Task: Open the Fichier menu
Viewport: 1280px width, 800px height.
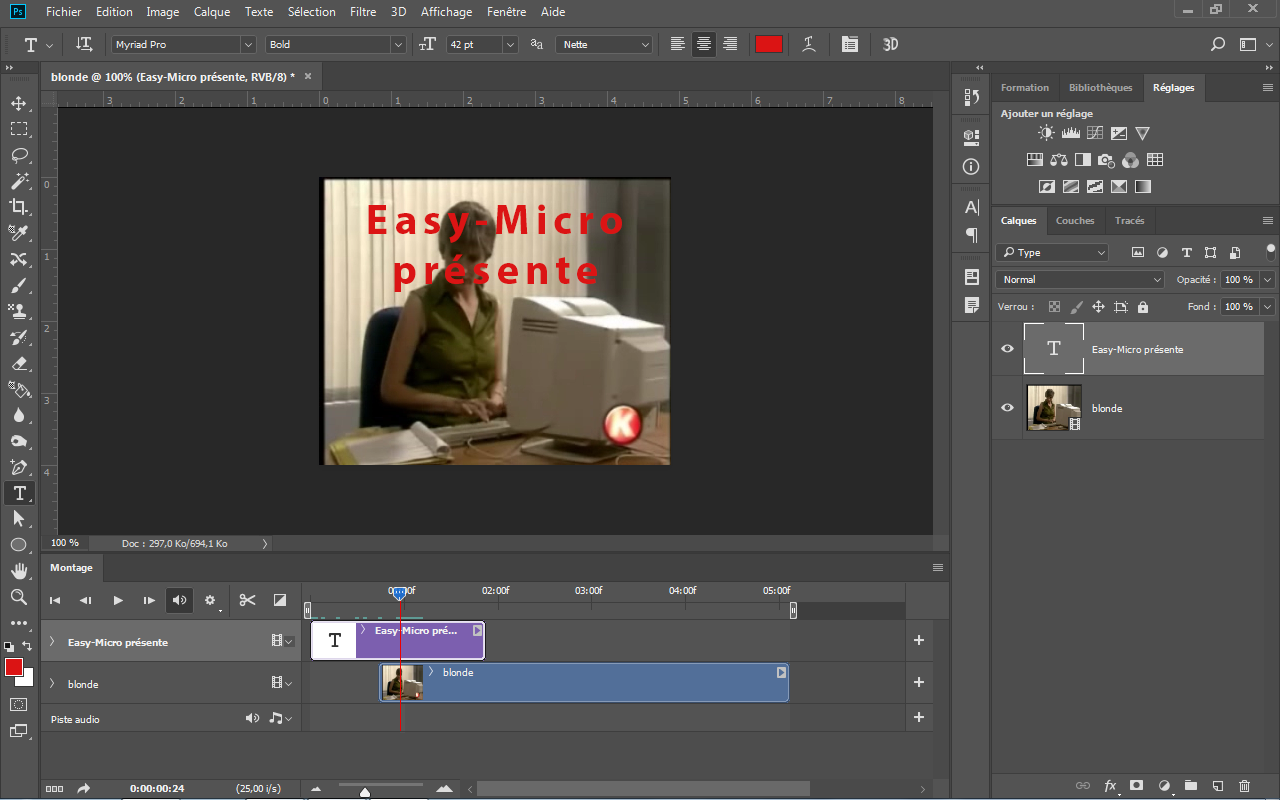Action: (x=64, y=12)
